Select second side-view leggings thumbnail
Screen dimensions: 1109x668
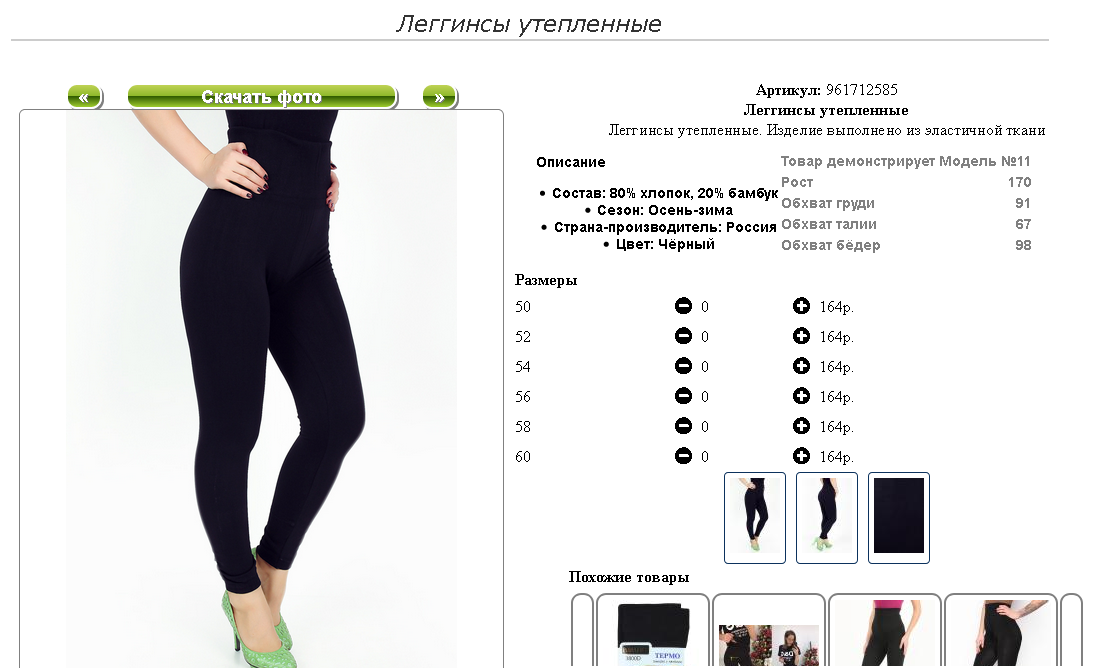(827, 518)
